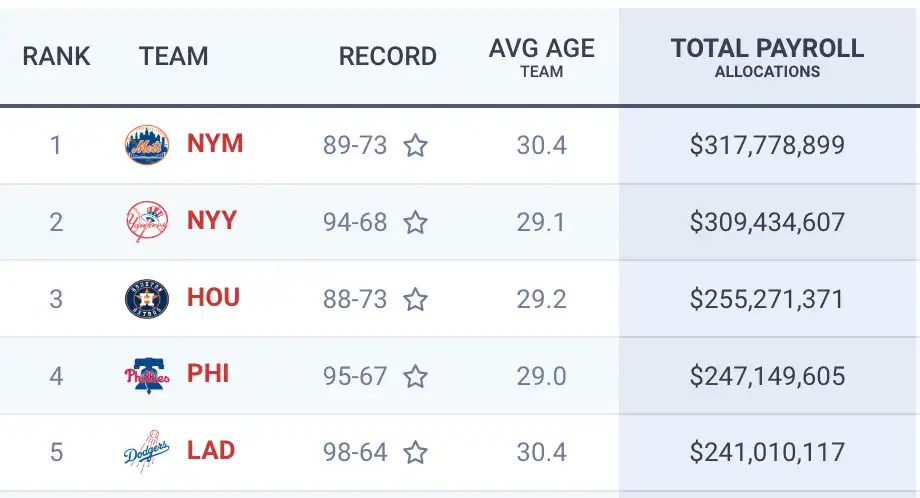Click the New York Mets logo
Viewport: 920px width, 498px height.
click(147, 144)
